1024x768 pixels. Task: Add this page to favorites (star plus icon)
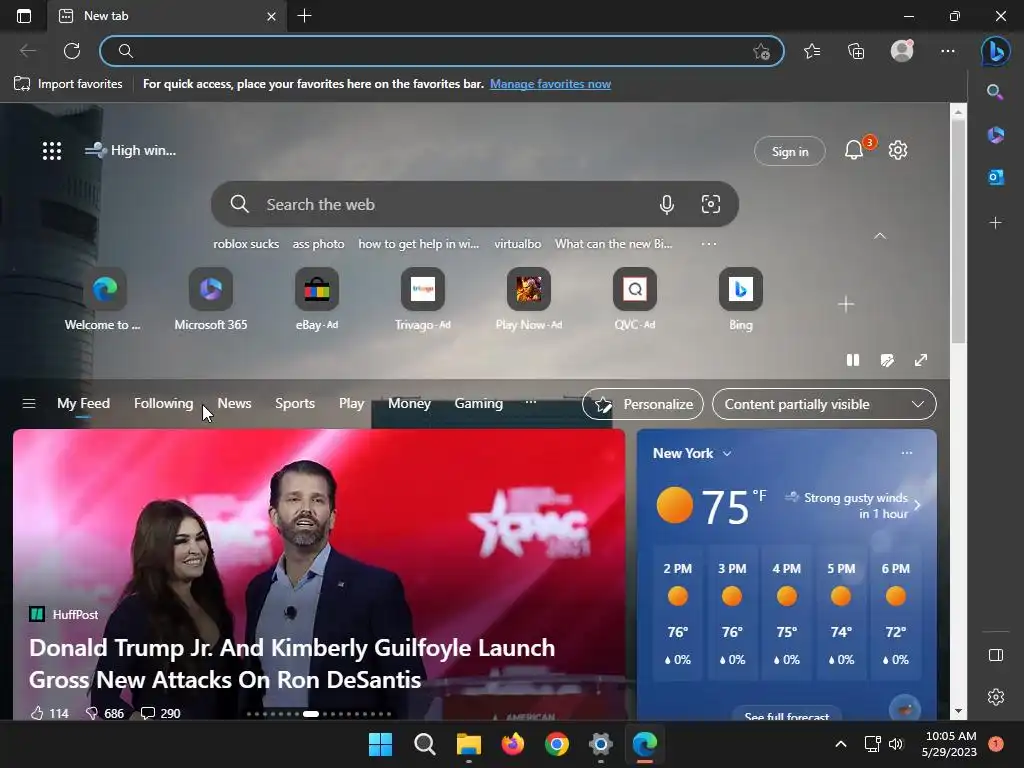pos(761,51)
